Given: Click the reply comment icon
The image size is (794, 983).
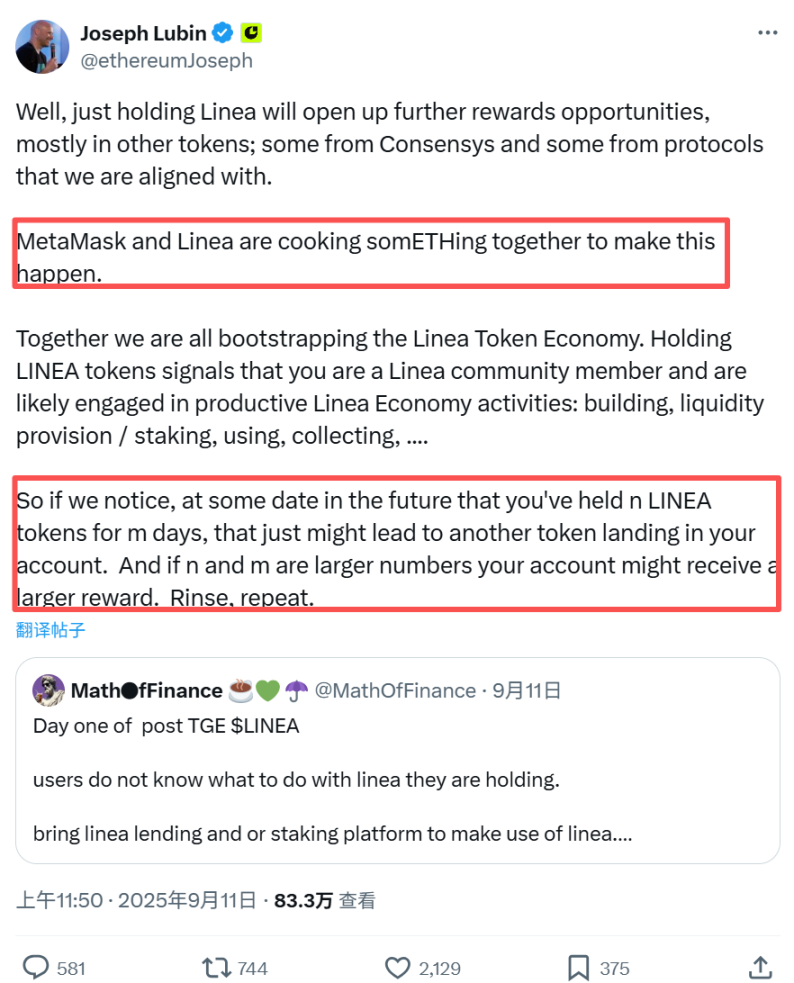Looking at the screenshot, I should tap(37, 967).
